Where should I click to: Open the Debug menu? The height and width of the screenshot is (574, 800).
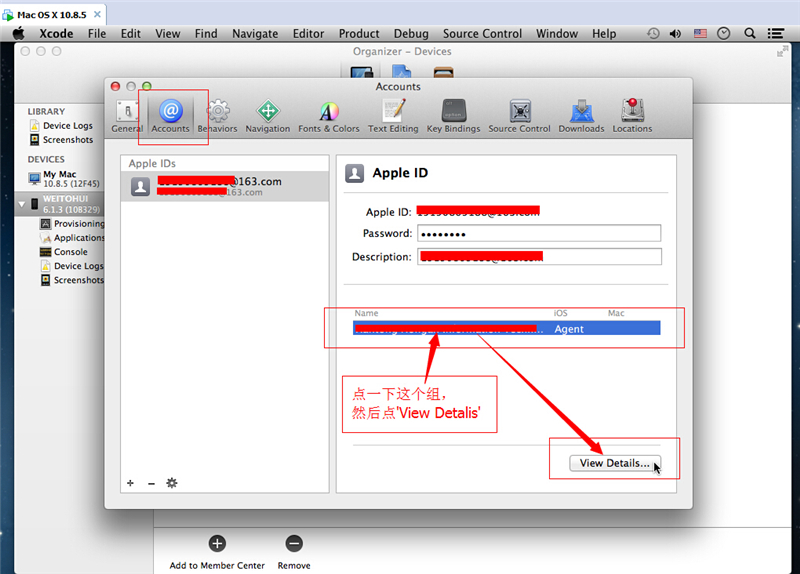click(x=411, y=34)
